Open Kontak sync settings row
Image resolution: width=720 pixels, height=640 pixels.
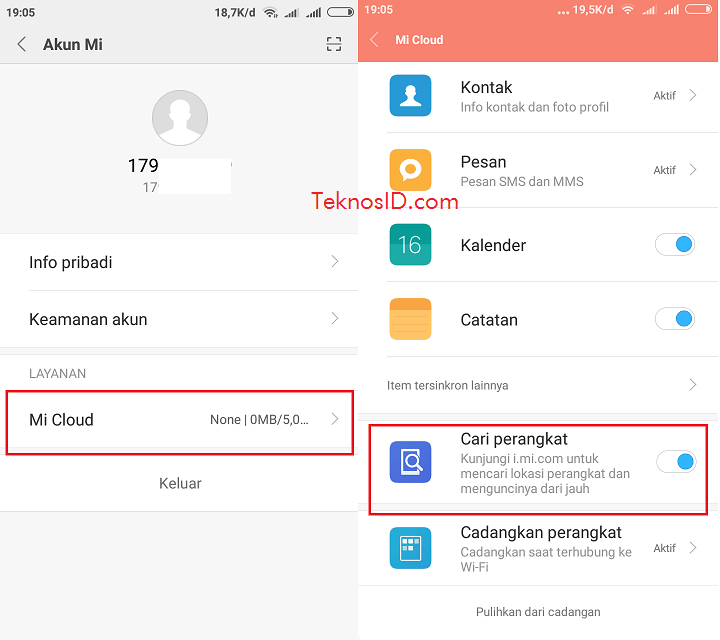point(538,96)
